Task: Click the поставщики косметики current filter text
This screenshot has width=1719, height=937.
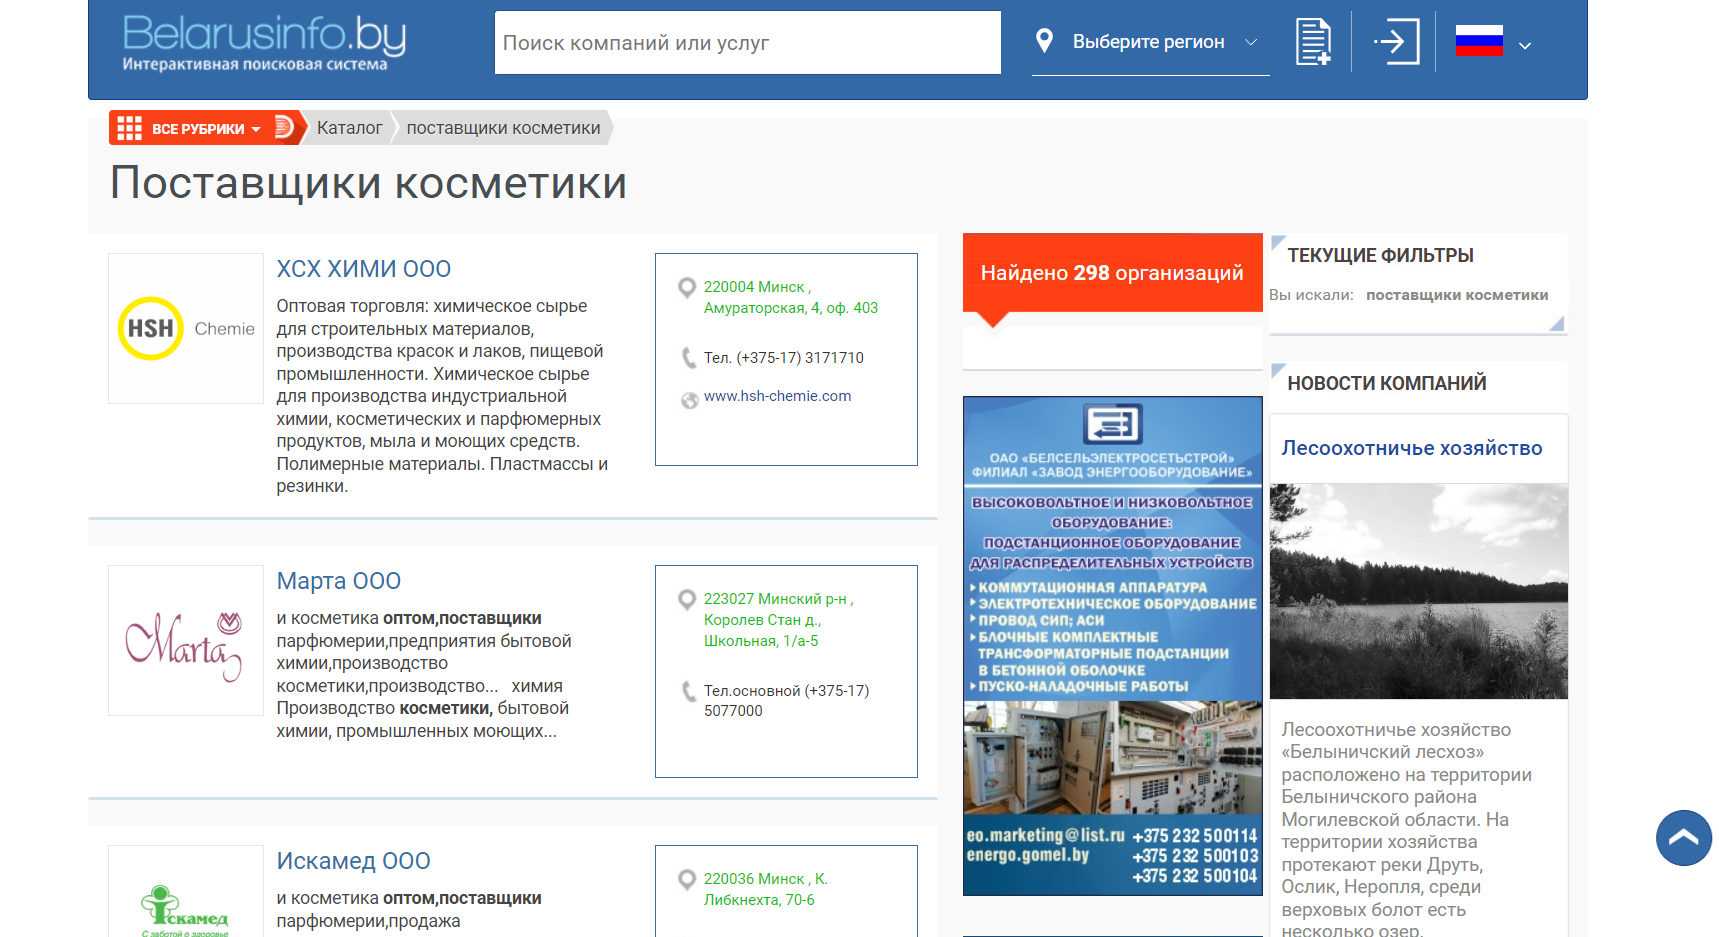Action: [x=1457, y=295]
